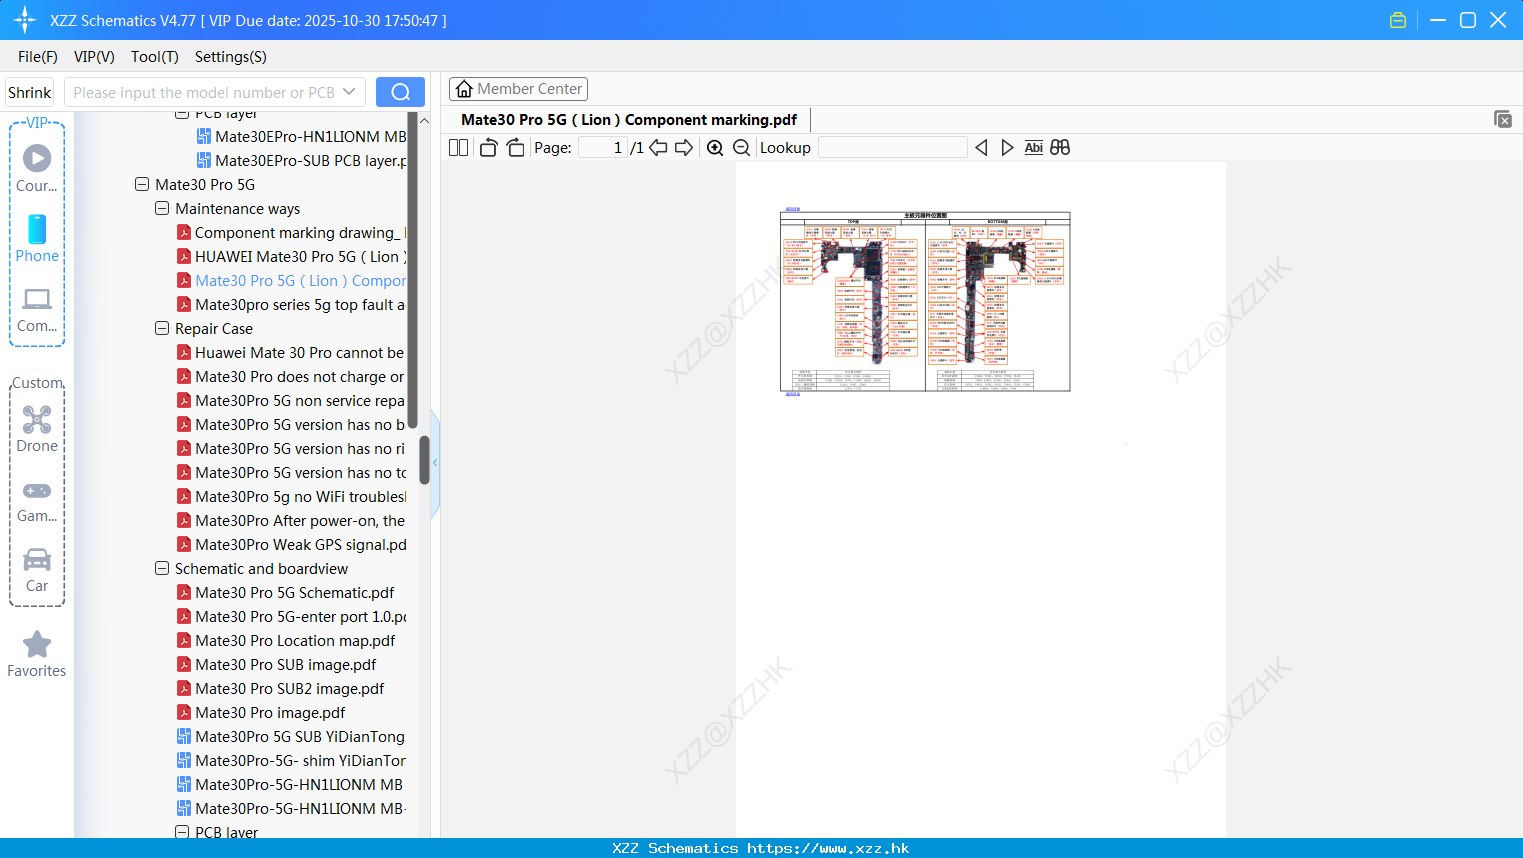Collapse the Maintenance ways folder

point(162,209)
